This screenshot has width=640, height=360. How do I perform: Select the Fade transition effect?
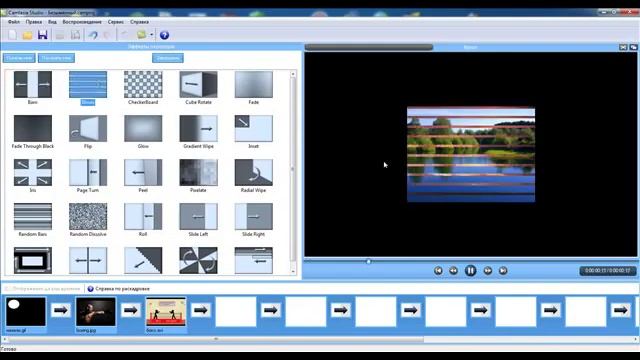(253, 84)
